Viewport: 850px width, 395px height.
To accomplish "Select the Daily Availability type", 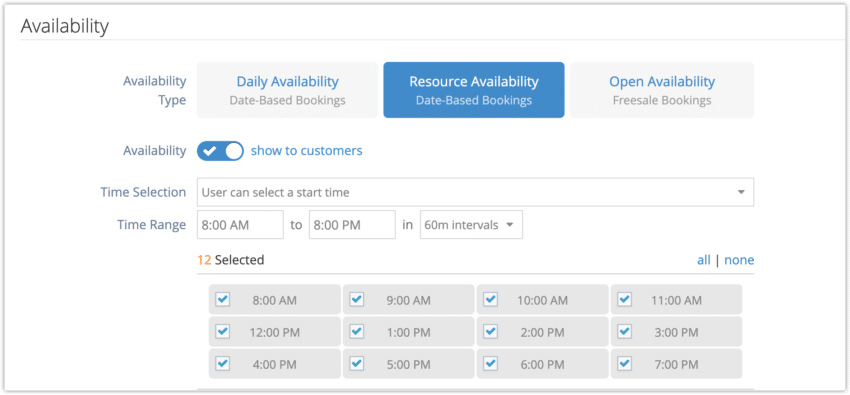I will [287, 90].
